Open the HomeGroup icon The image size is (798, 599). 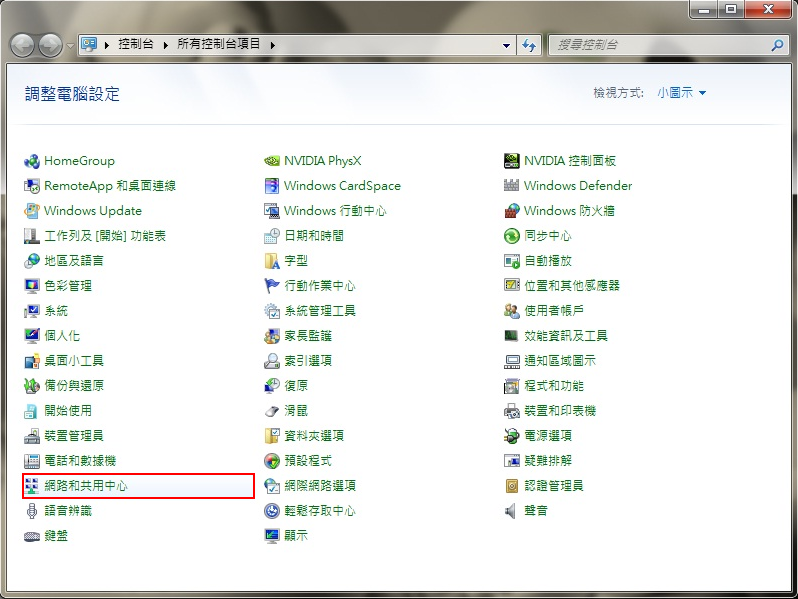(32, 161)
